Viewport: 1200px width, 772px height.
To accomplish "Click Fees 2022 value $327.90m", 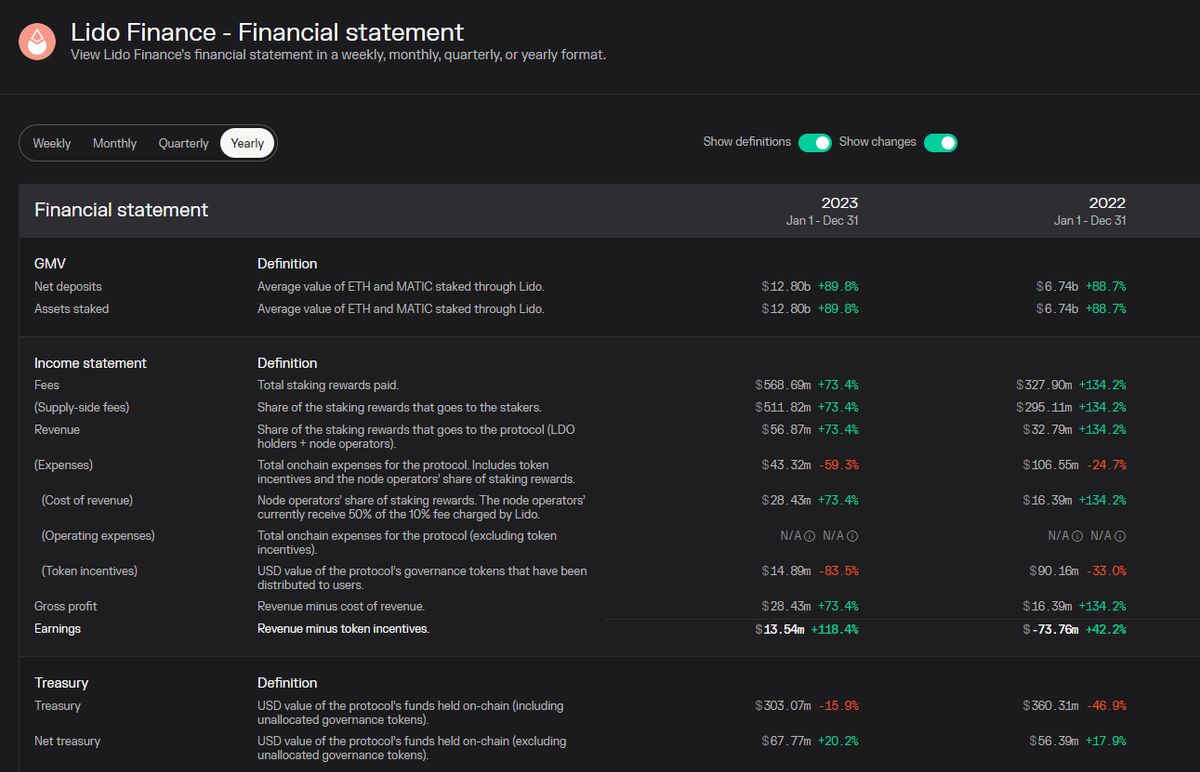I will pyautogui.click(x=1044, y=385).
